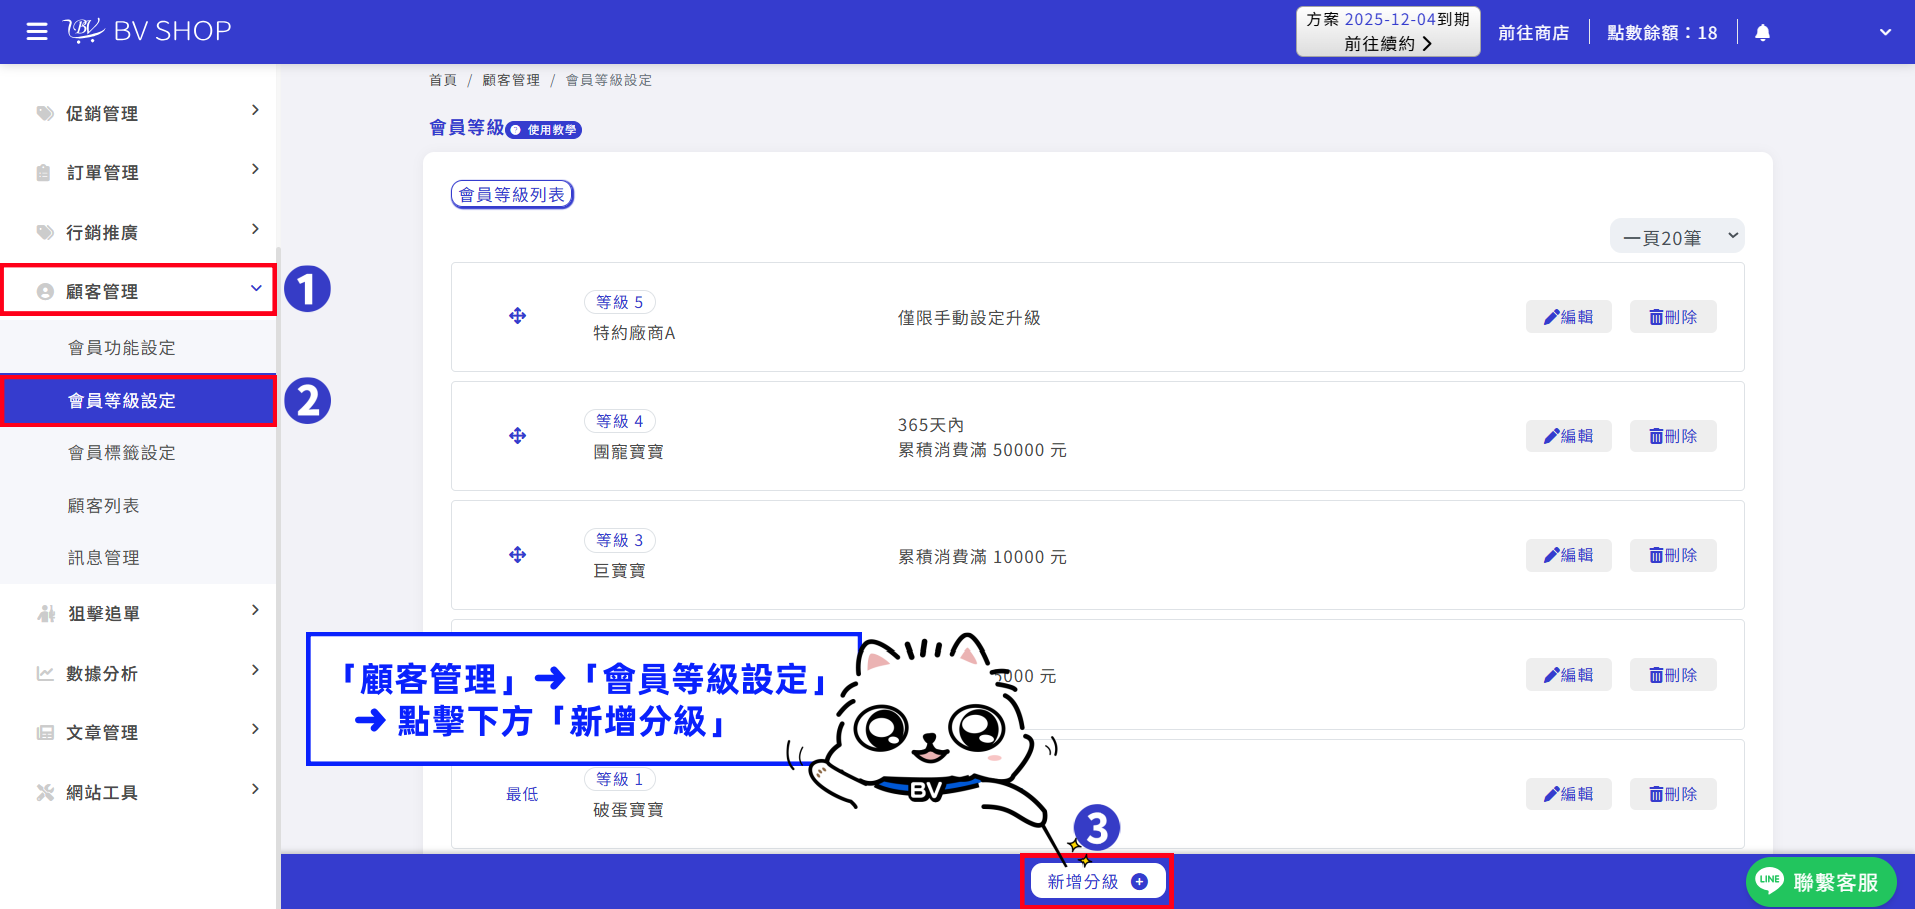Expand the 狙擊追單 sidebar menu
Viewport: 1915px width, 909px height.
point(138,613)
